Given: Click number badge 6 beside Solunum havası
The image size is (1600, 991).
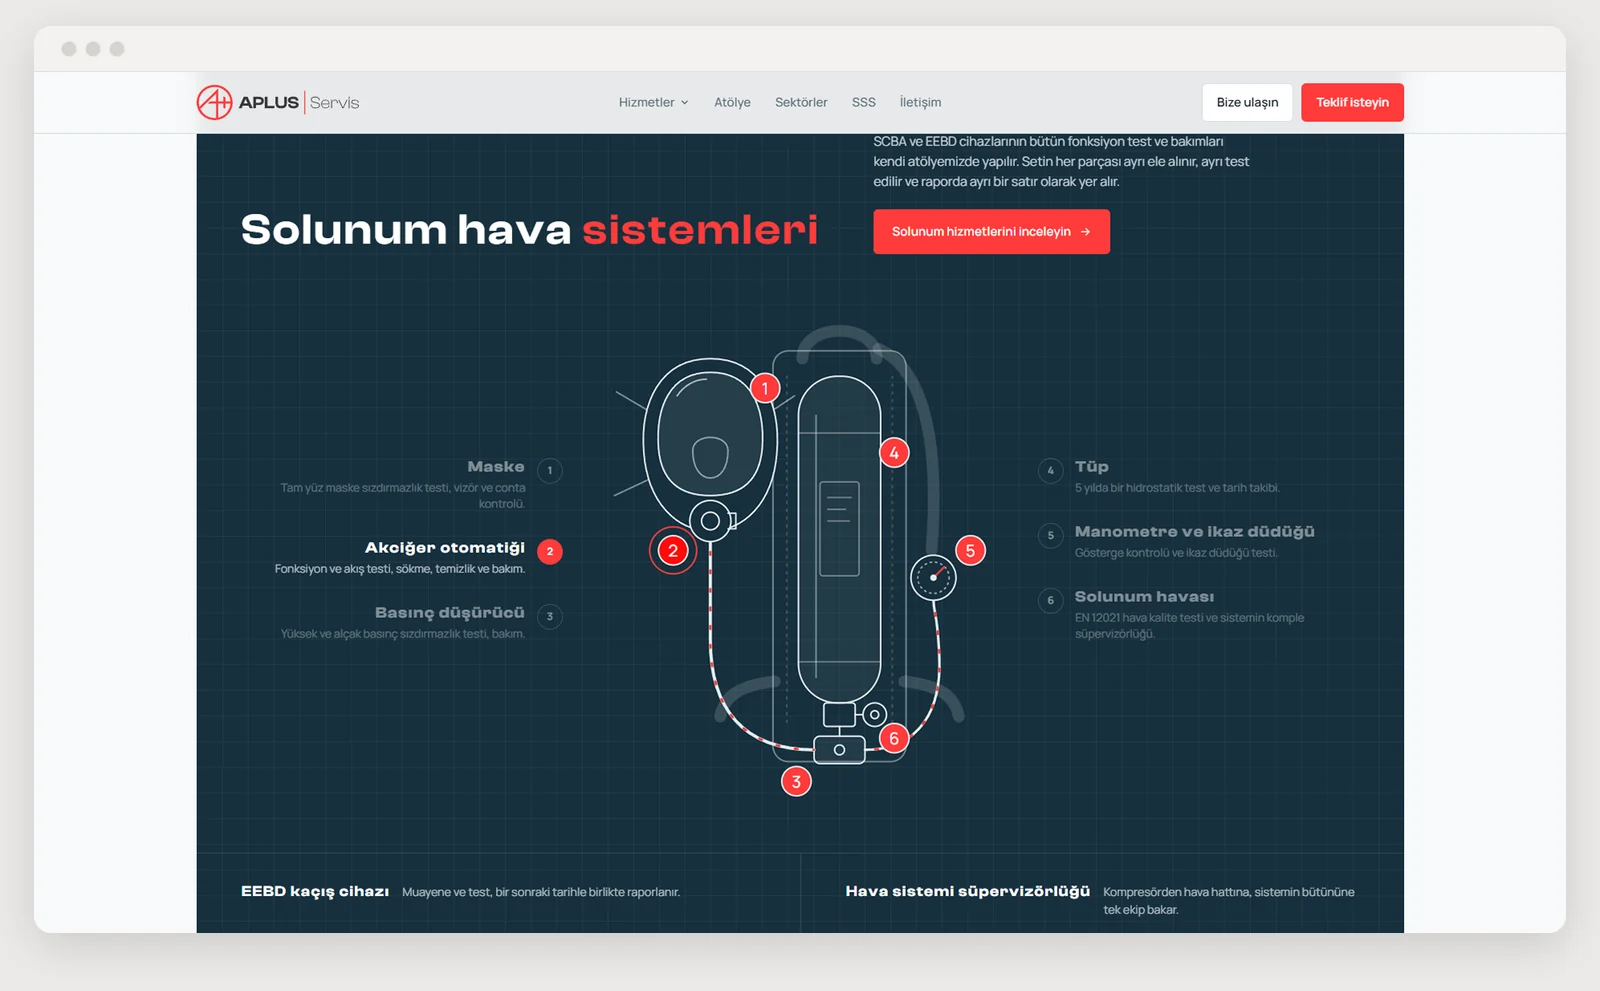Looking at the screenshot, I should tap(1050, 600).
